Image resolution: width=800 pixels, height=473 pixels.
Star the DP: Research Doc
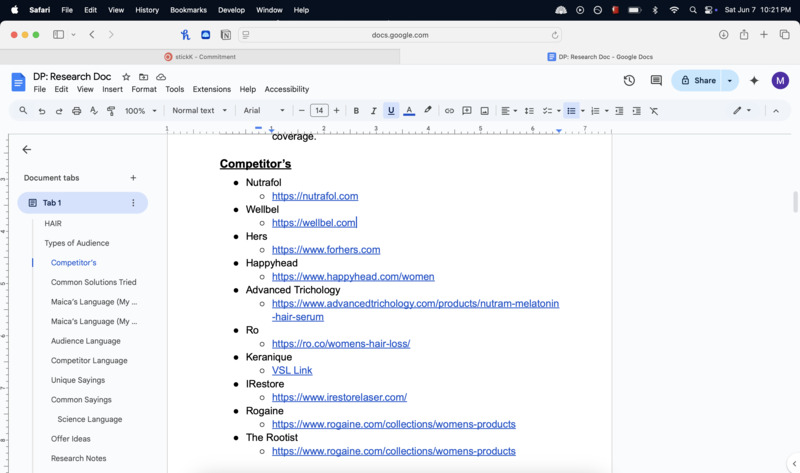click(x=126, y=77)
